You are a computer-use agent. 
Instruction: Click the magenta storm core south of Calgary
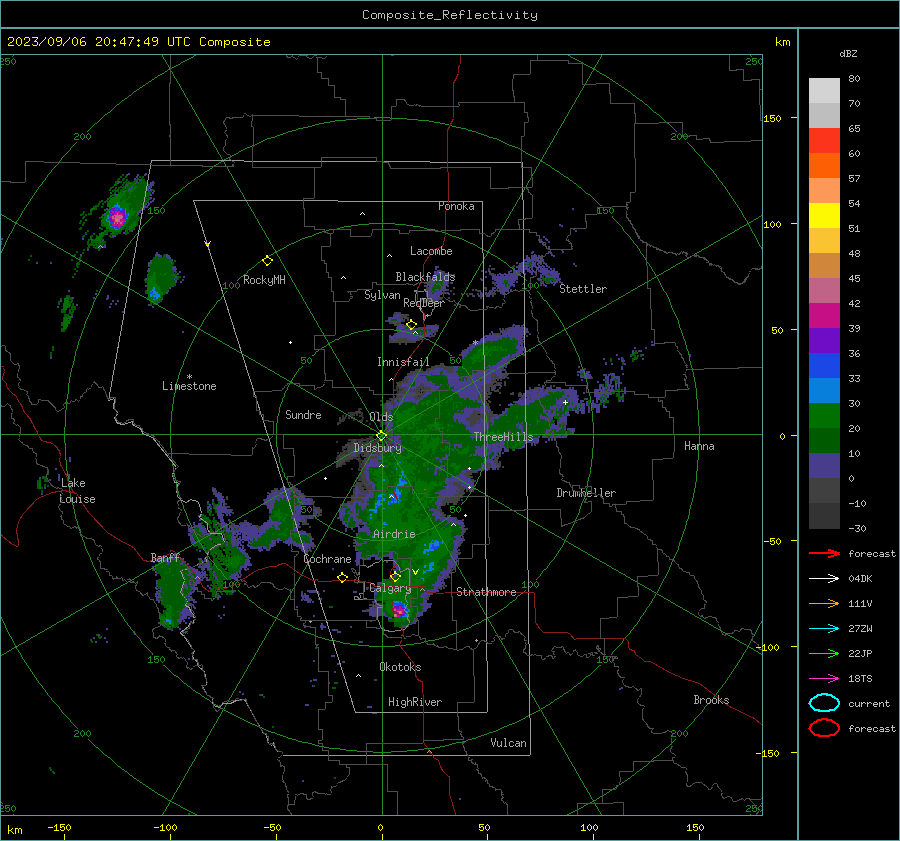(399, 609)
